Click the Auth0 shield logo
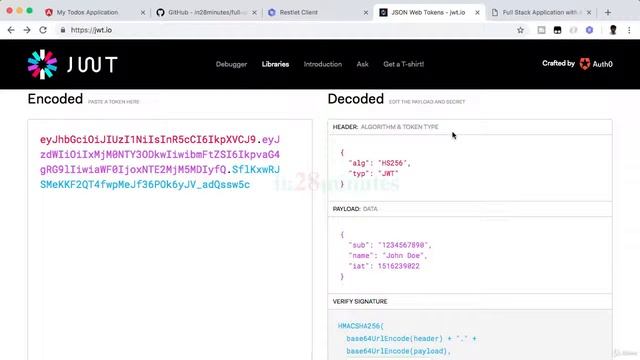Image resolution: width=640 pixels, height=360 pixels. pyautogui.click(x=585, y=64)
